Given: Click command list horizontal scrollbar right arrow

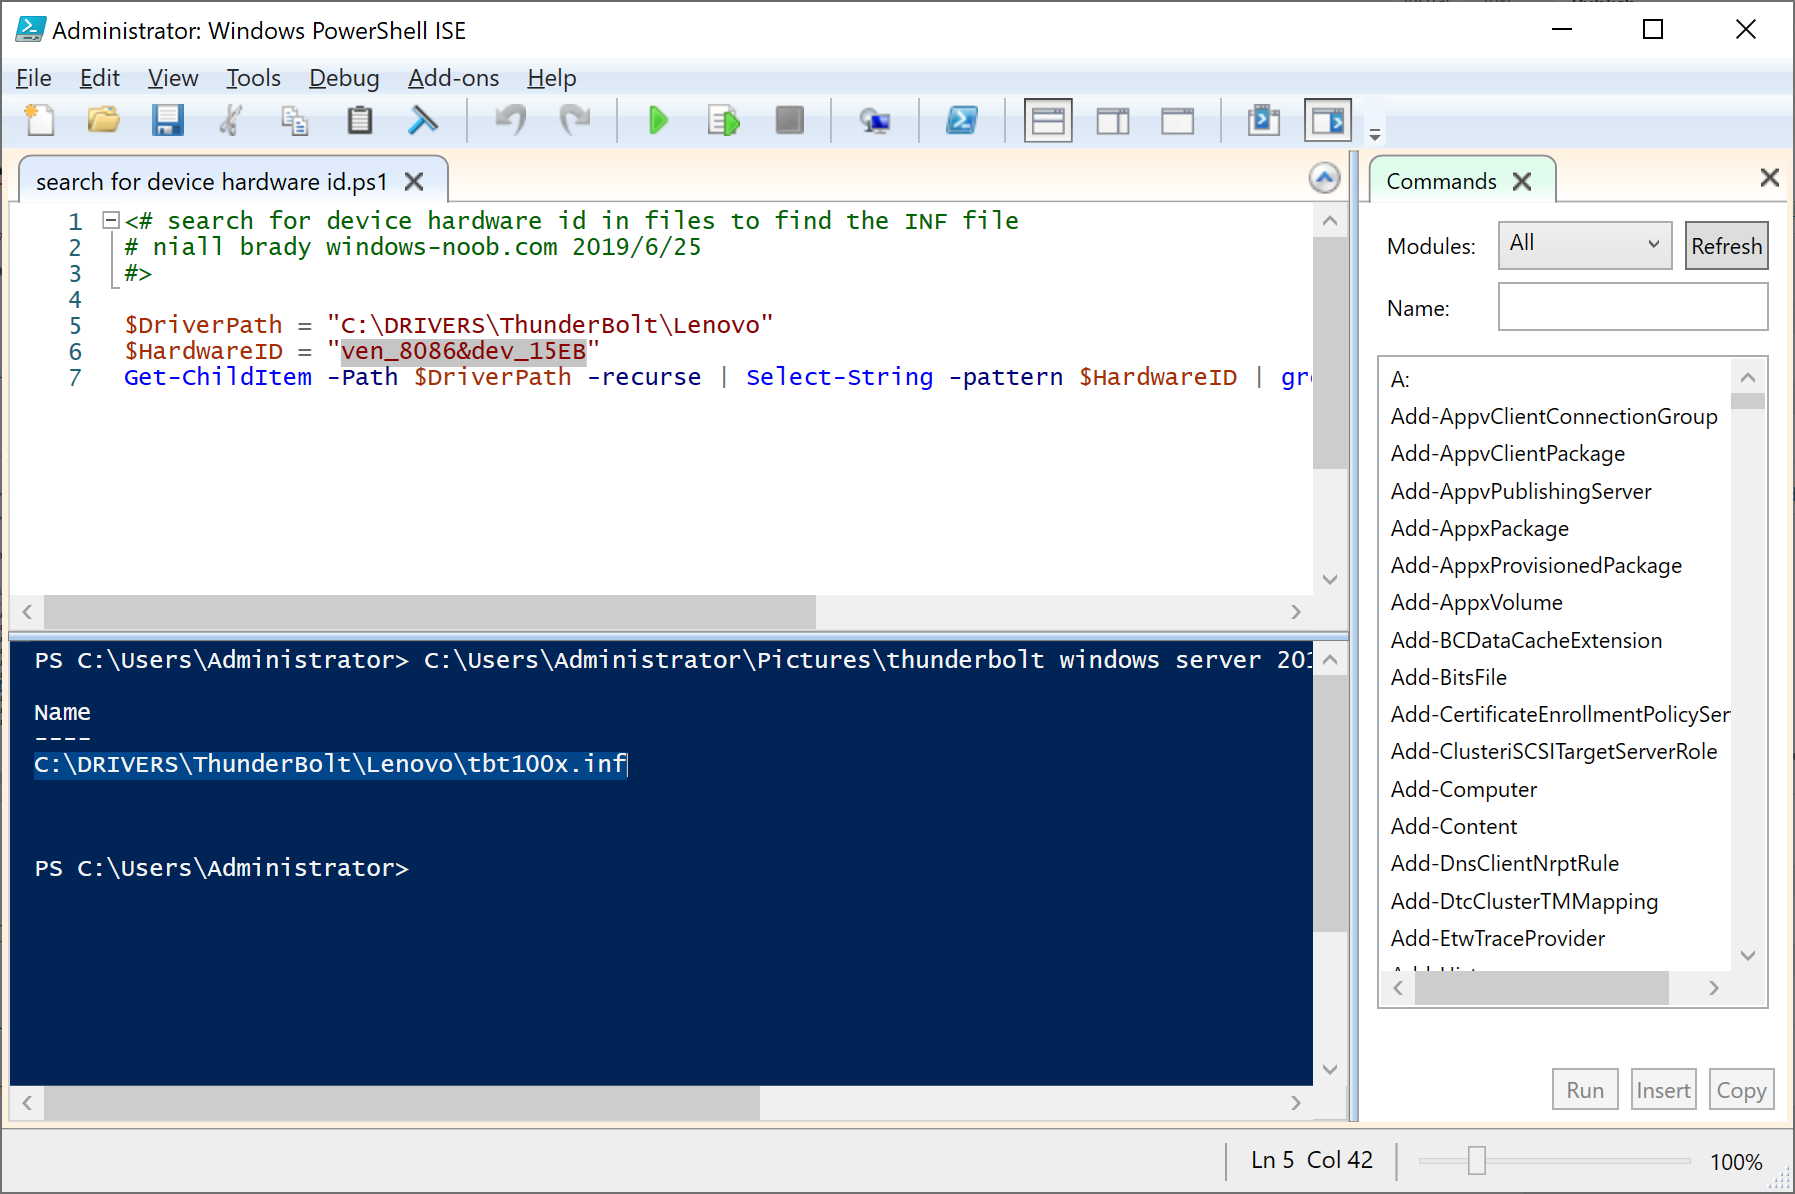Looking at the screenshot, I should pyautogui.click(x=1714, y=988).
